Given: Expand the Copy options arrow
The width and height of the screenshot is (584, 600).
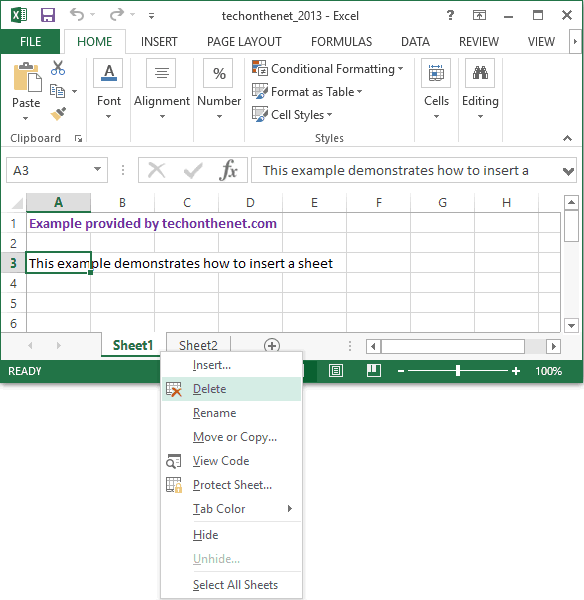Looking at the screenshot, I should pos(75,91).
